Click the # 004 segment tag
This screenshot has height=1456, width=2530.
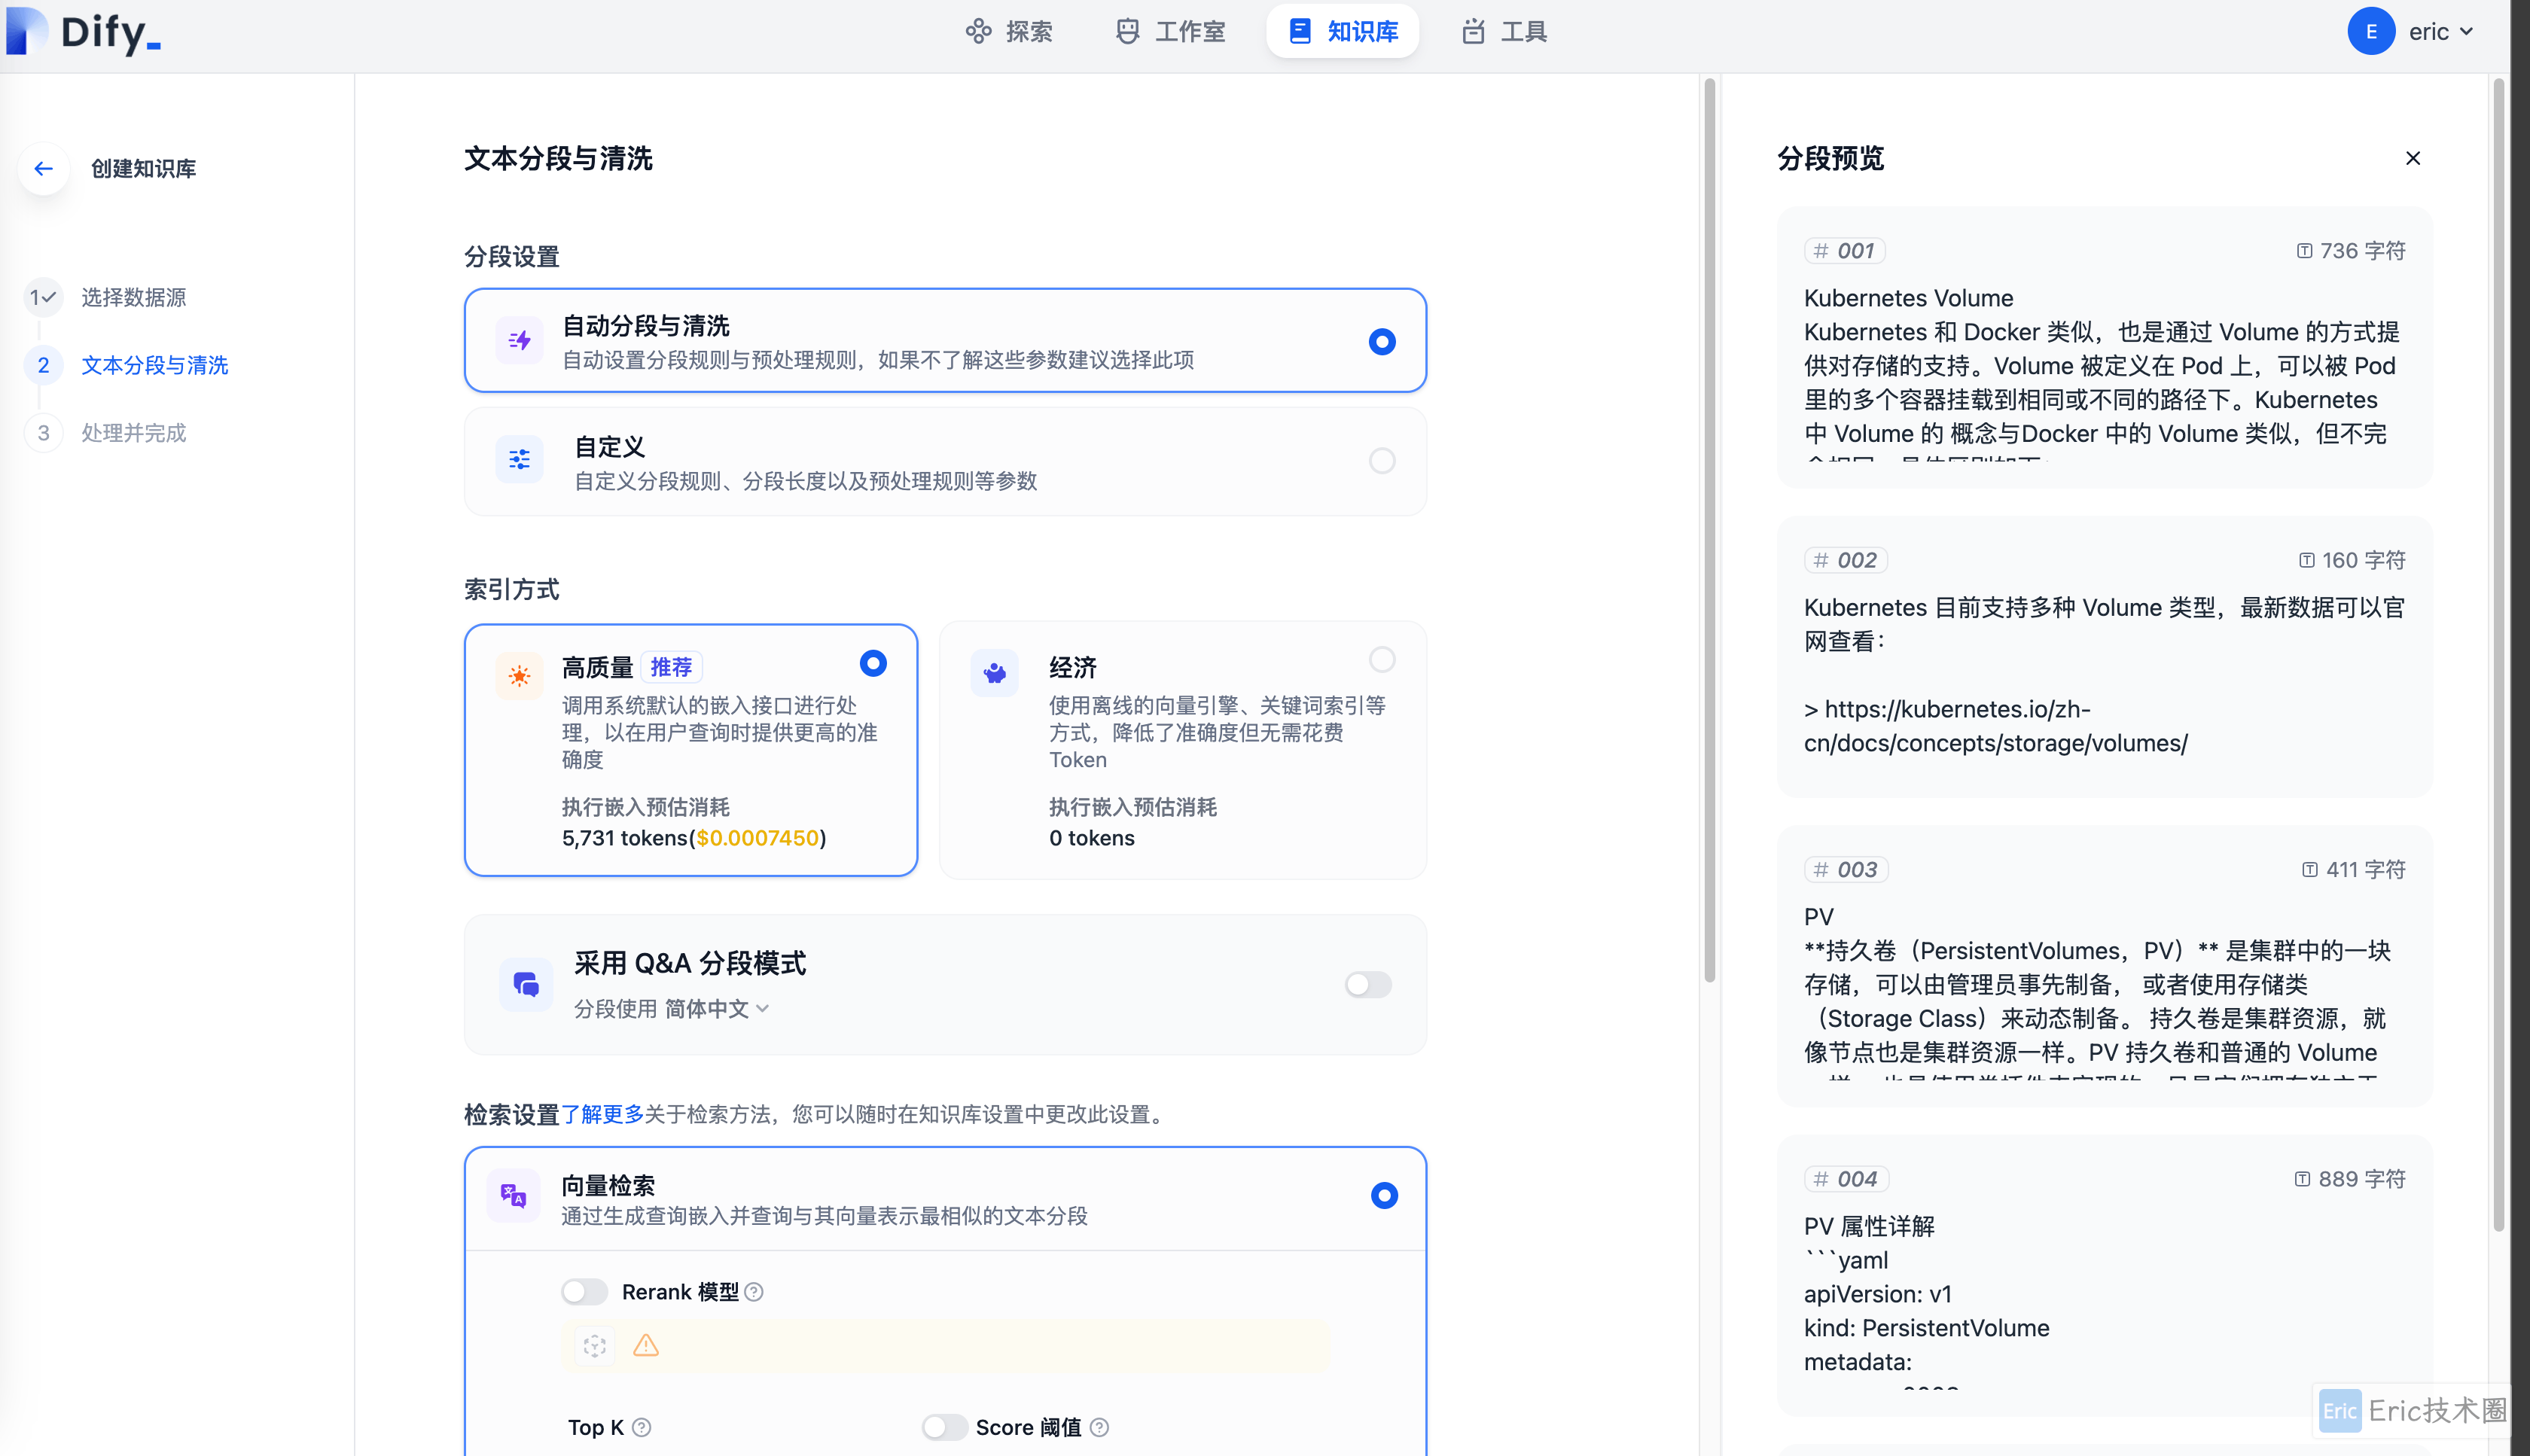point(1846,1179)
